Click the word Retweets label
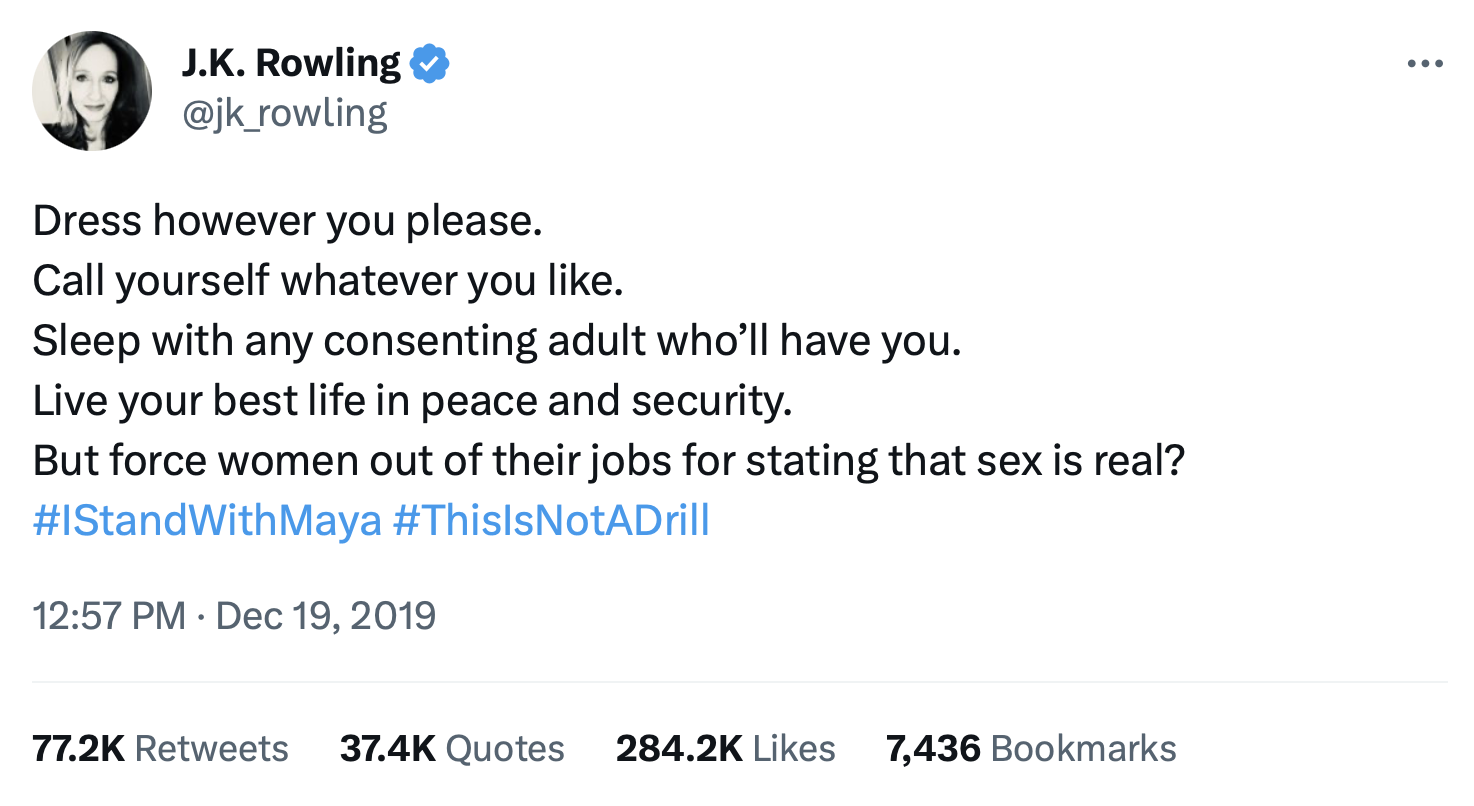The width and height of the screenshot is (1474, 806). [211, 748]
